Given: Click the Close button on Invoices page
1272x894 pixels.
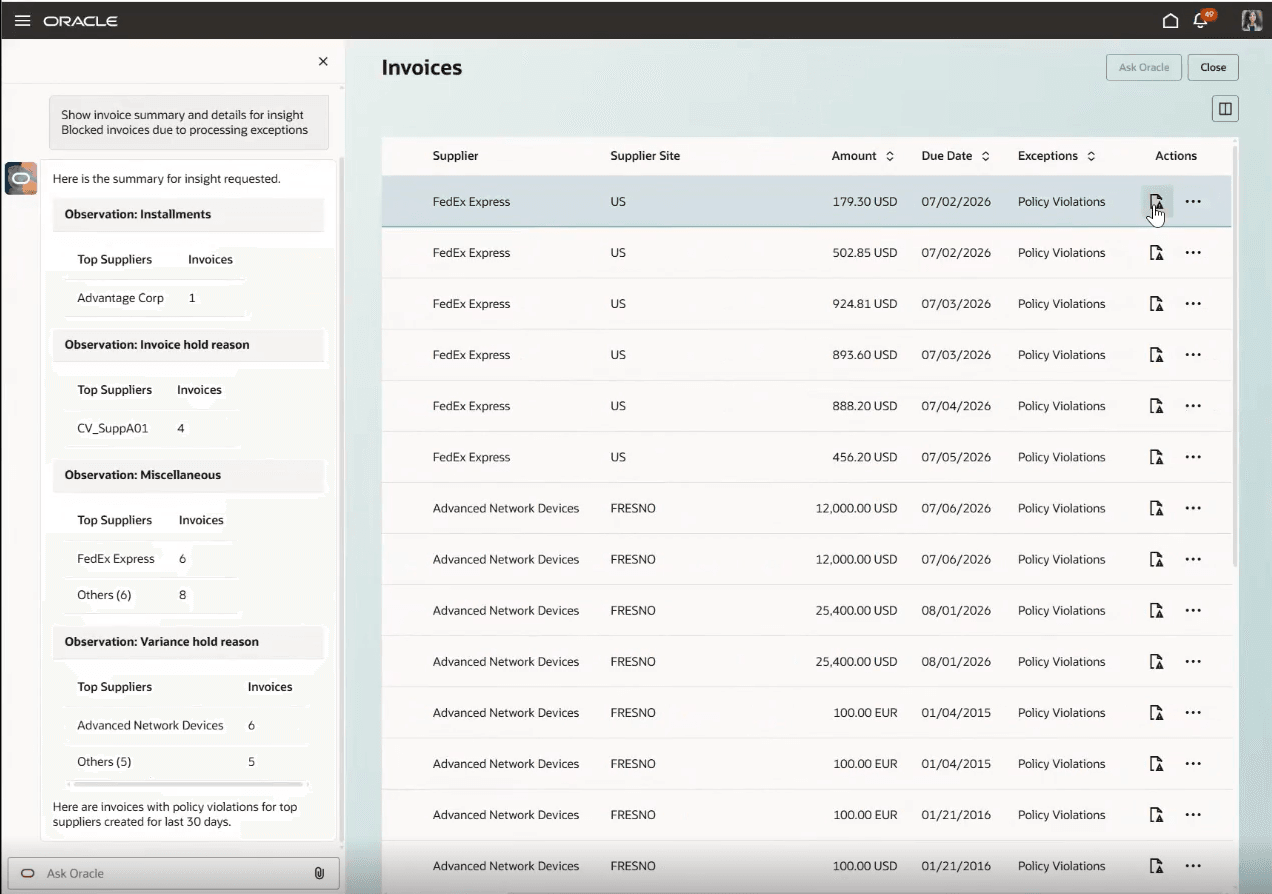Looking at the screenshot, I should (x=1213, y=67).
